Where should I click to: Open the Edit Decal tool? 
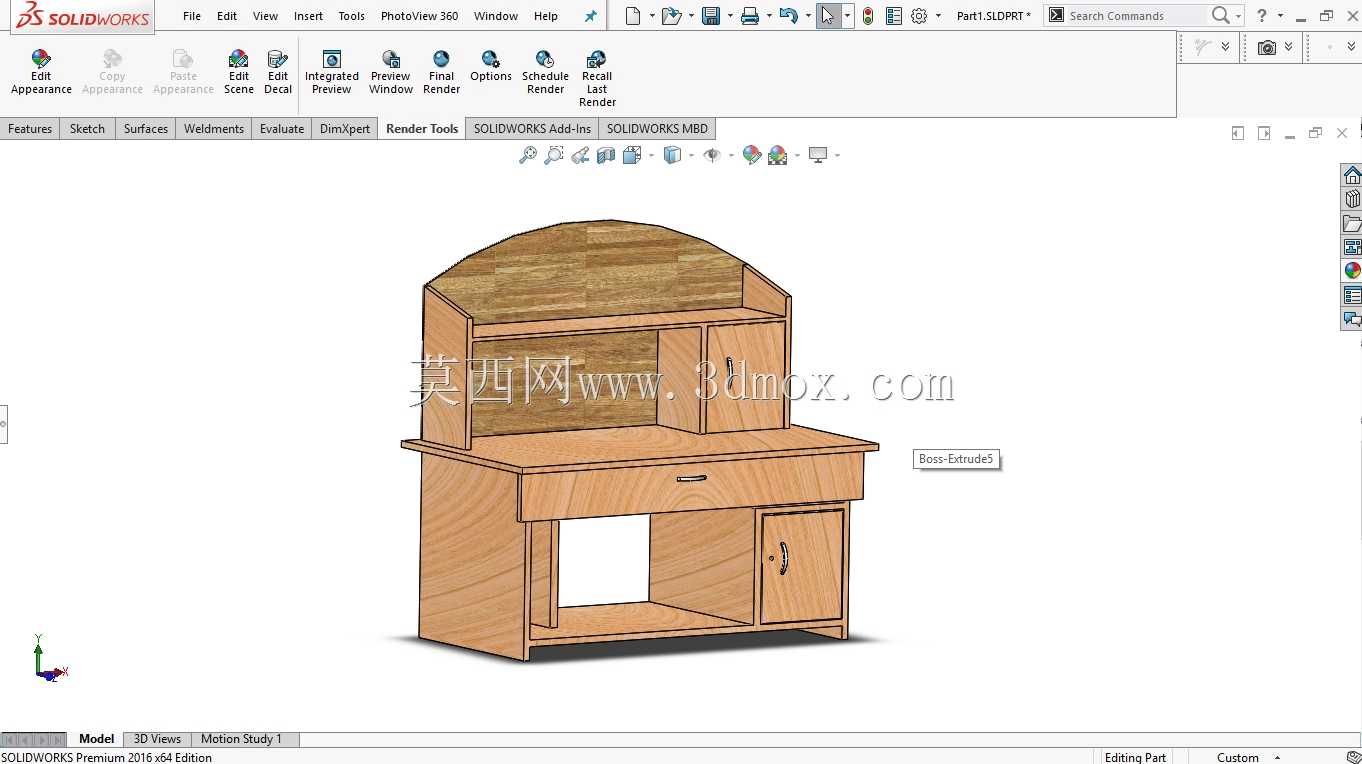point(278,72)
